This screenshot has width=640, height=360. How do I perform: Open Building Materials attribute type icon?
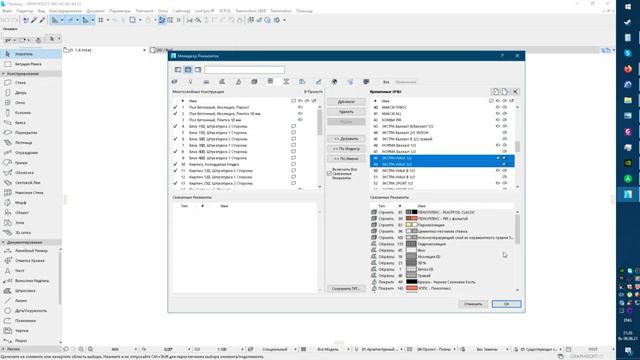pos(254,82)
